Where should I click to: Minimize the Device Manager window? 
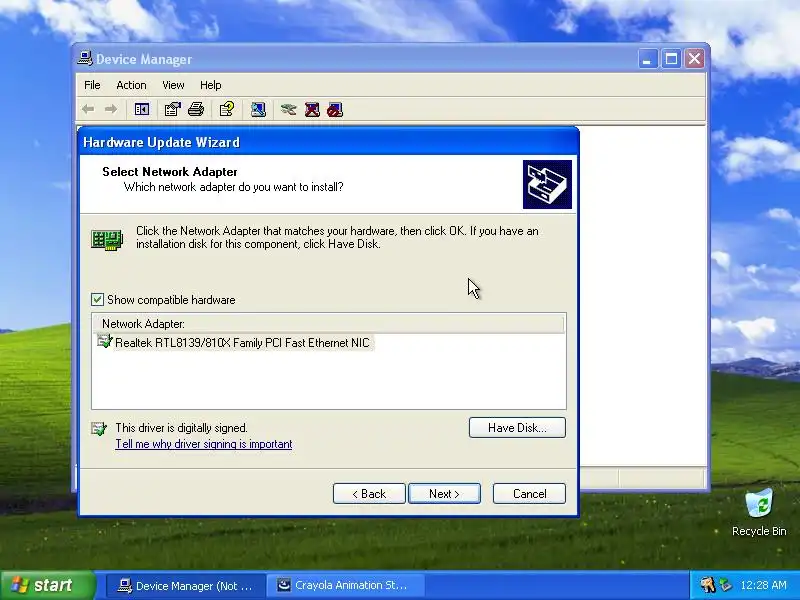(x=648, y=59)
